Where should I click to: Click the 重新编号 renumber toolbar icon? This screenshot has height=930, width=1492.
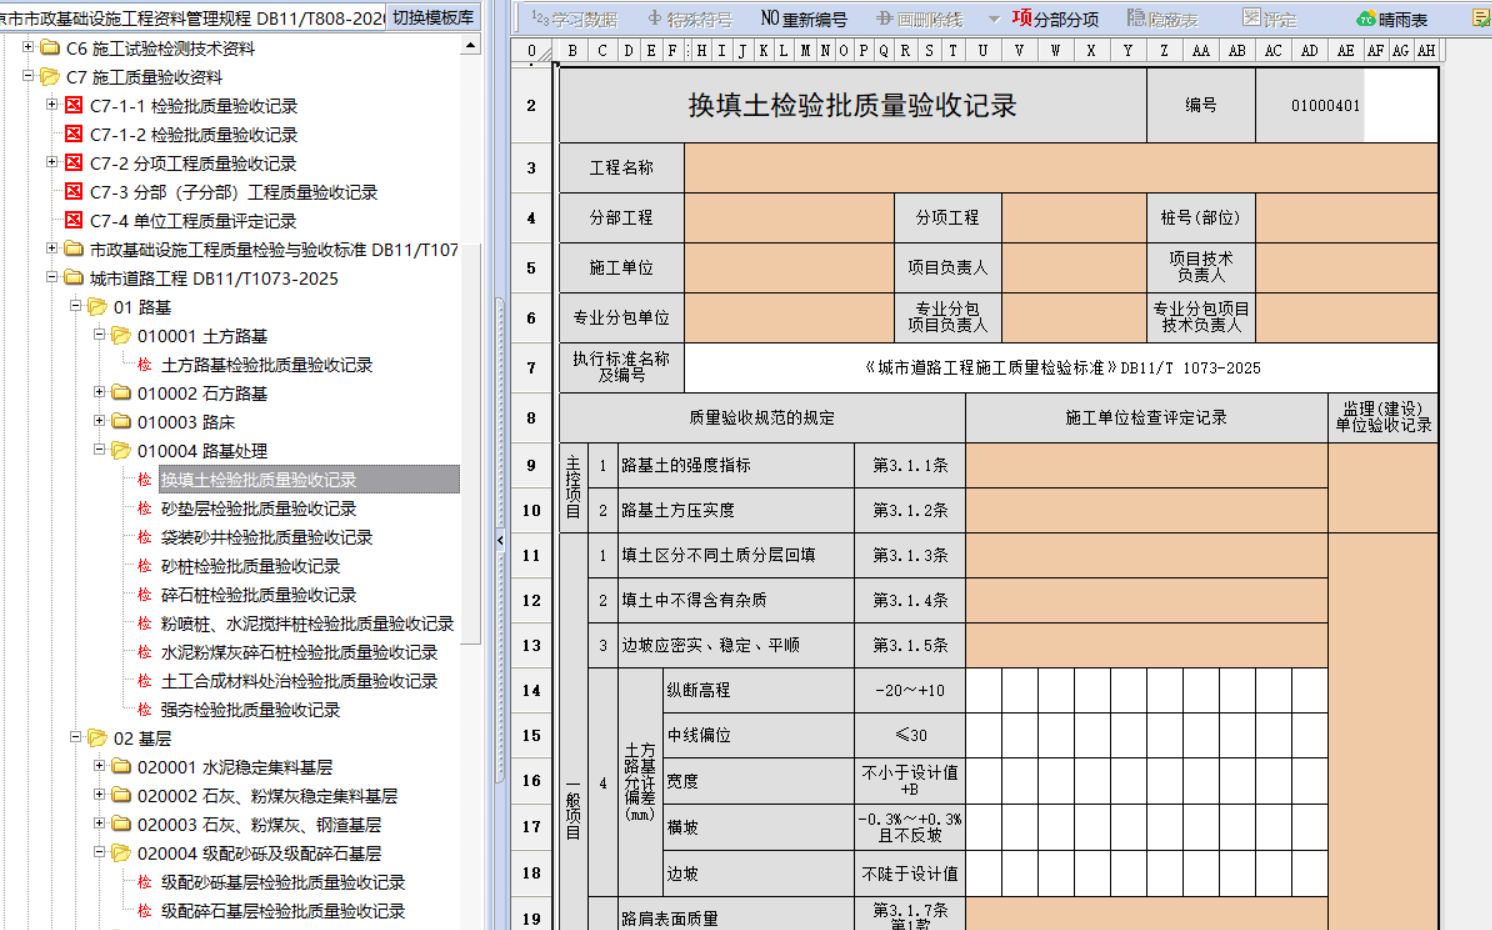point(802,19)
